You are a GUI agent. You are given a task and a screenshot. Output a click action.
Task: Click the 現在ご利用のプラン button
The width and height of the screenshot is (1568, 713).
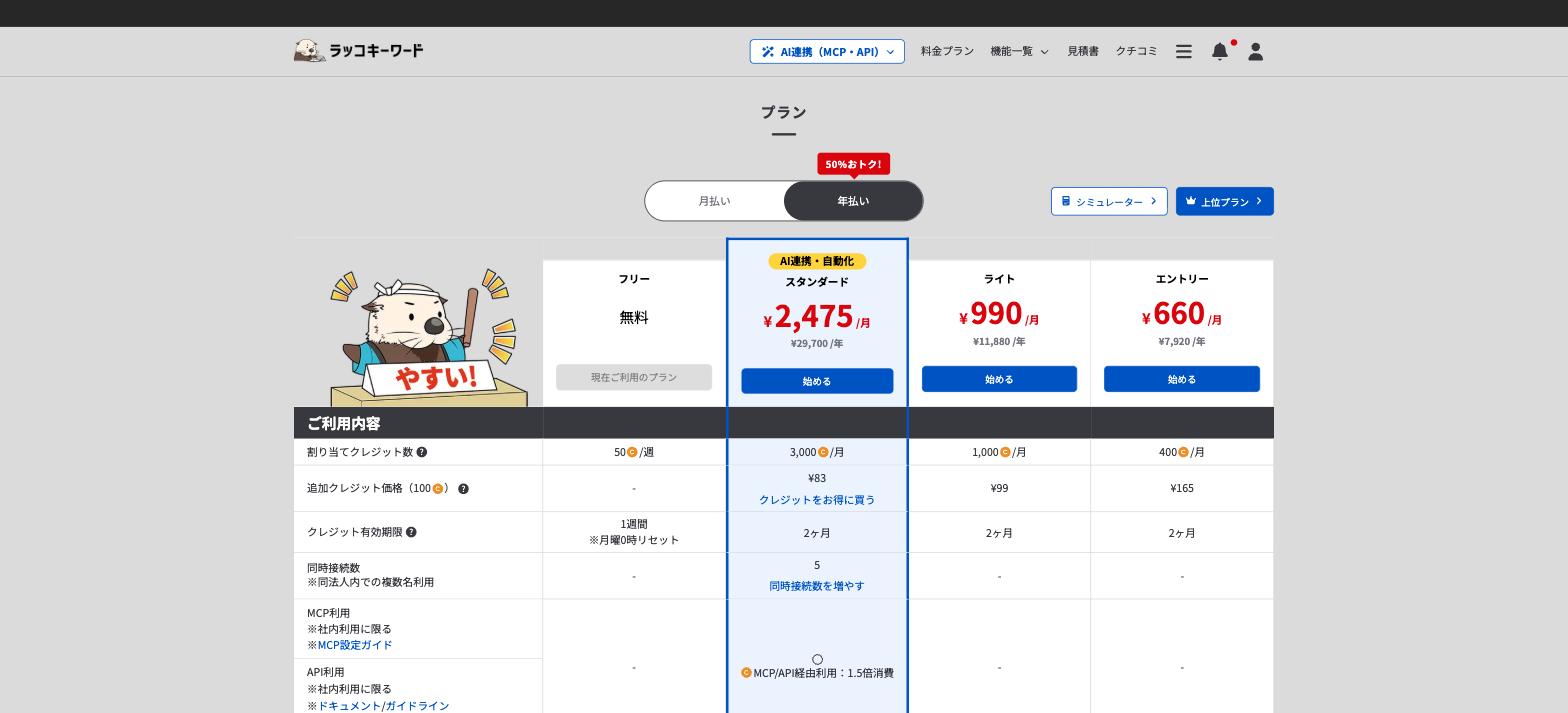[x=634, y=377]
